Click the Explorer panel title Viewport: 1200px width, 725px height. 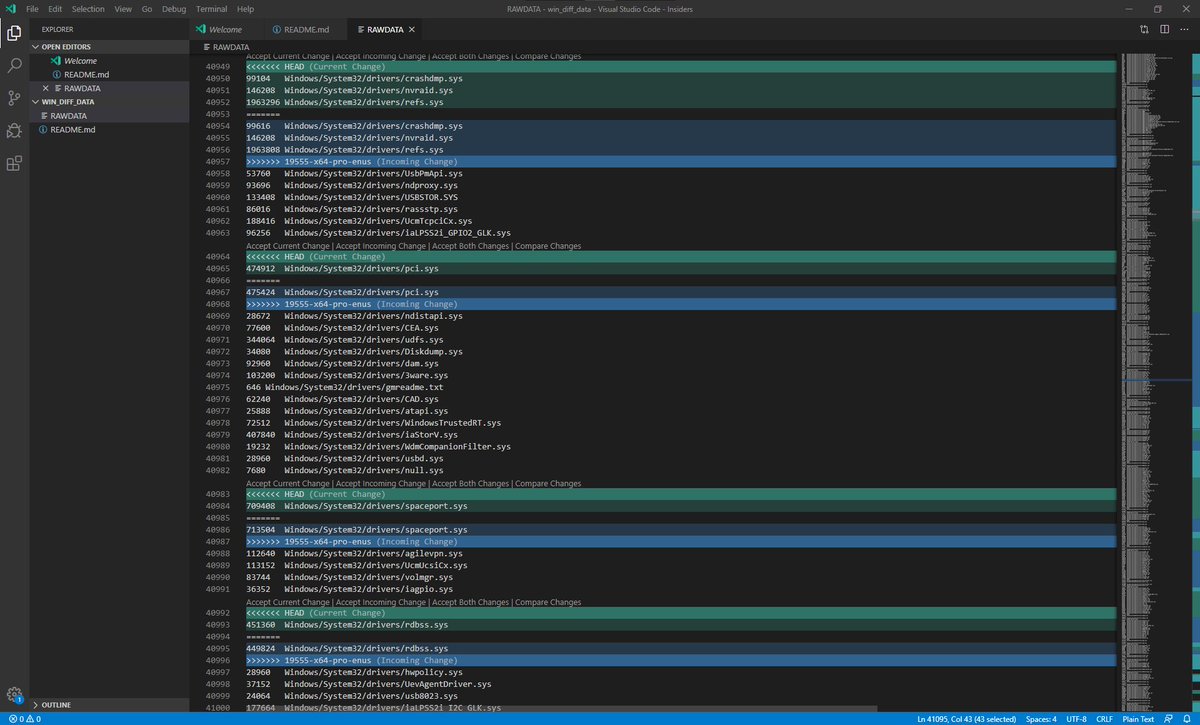tap(57, 29)
